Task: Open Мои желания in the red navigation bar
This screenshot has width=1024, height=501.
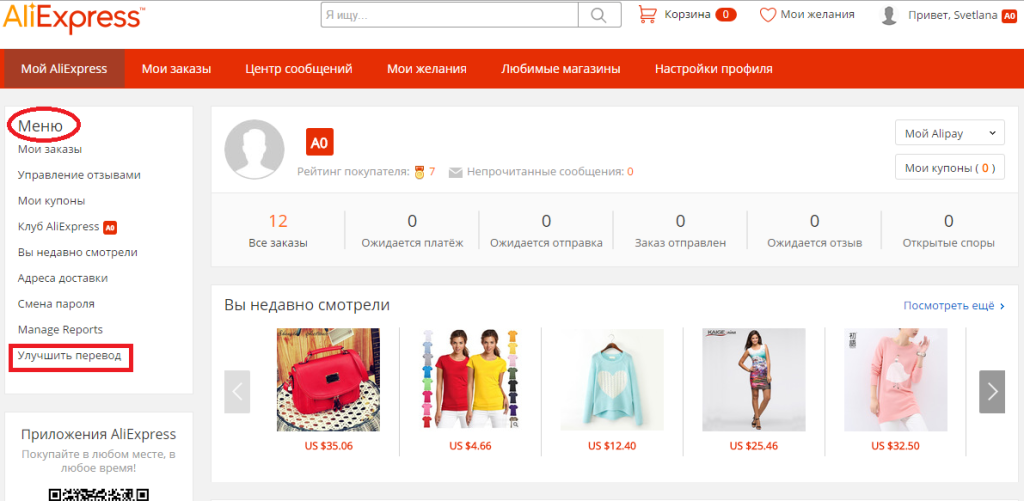Action: pos(426,69)
